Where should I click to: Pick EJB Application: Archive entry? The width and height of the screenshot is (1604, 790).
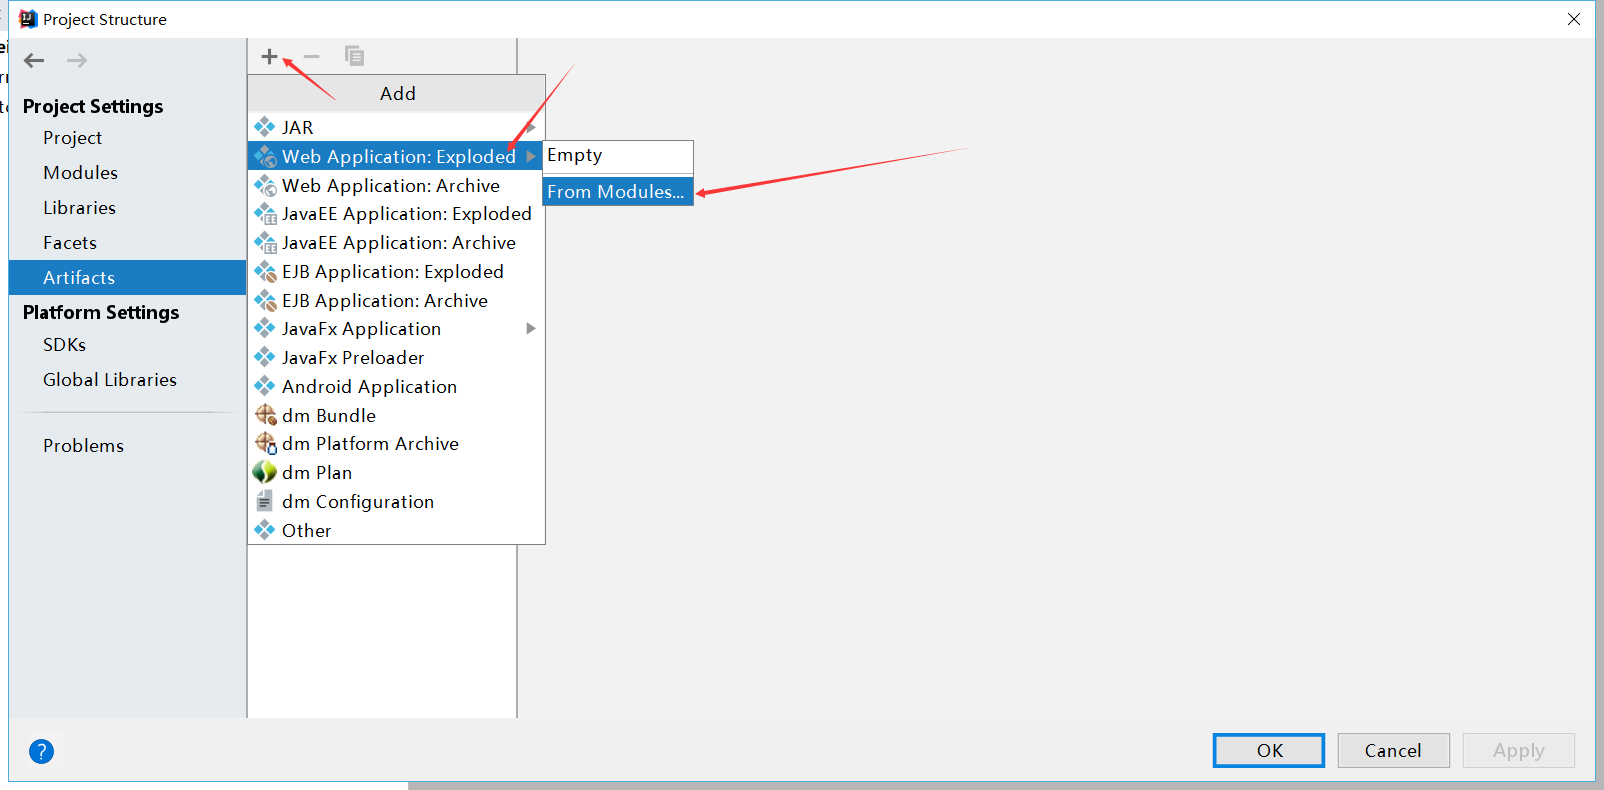pos(396,300)
